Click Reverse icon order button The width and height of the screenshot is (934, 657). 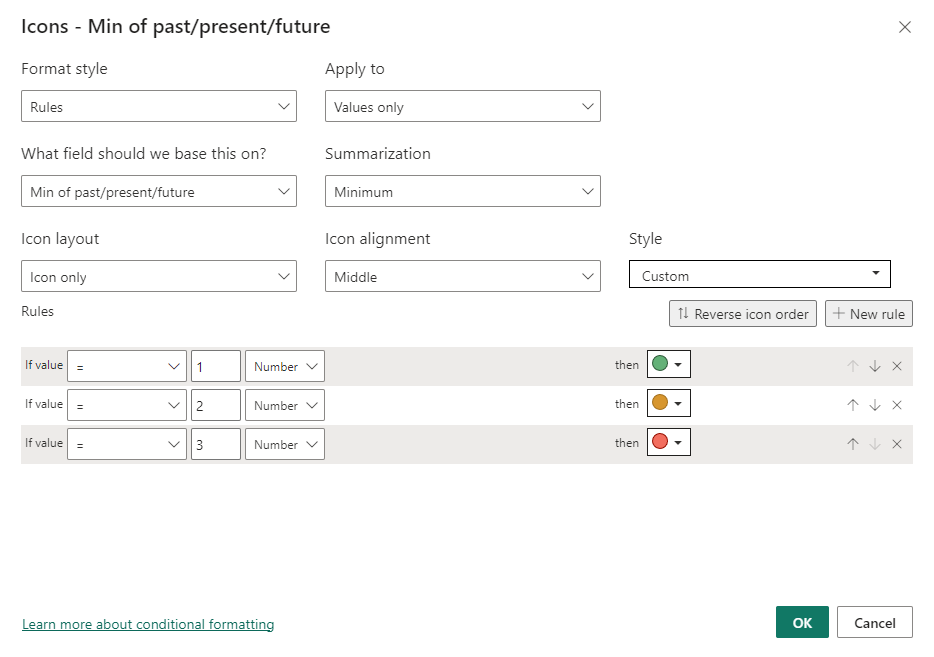click(743, 314)
